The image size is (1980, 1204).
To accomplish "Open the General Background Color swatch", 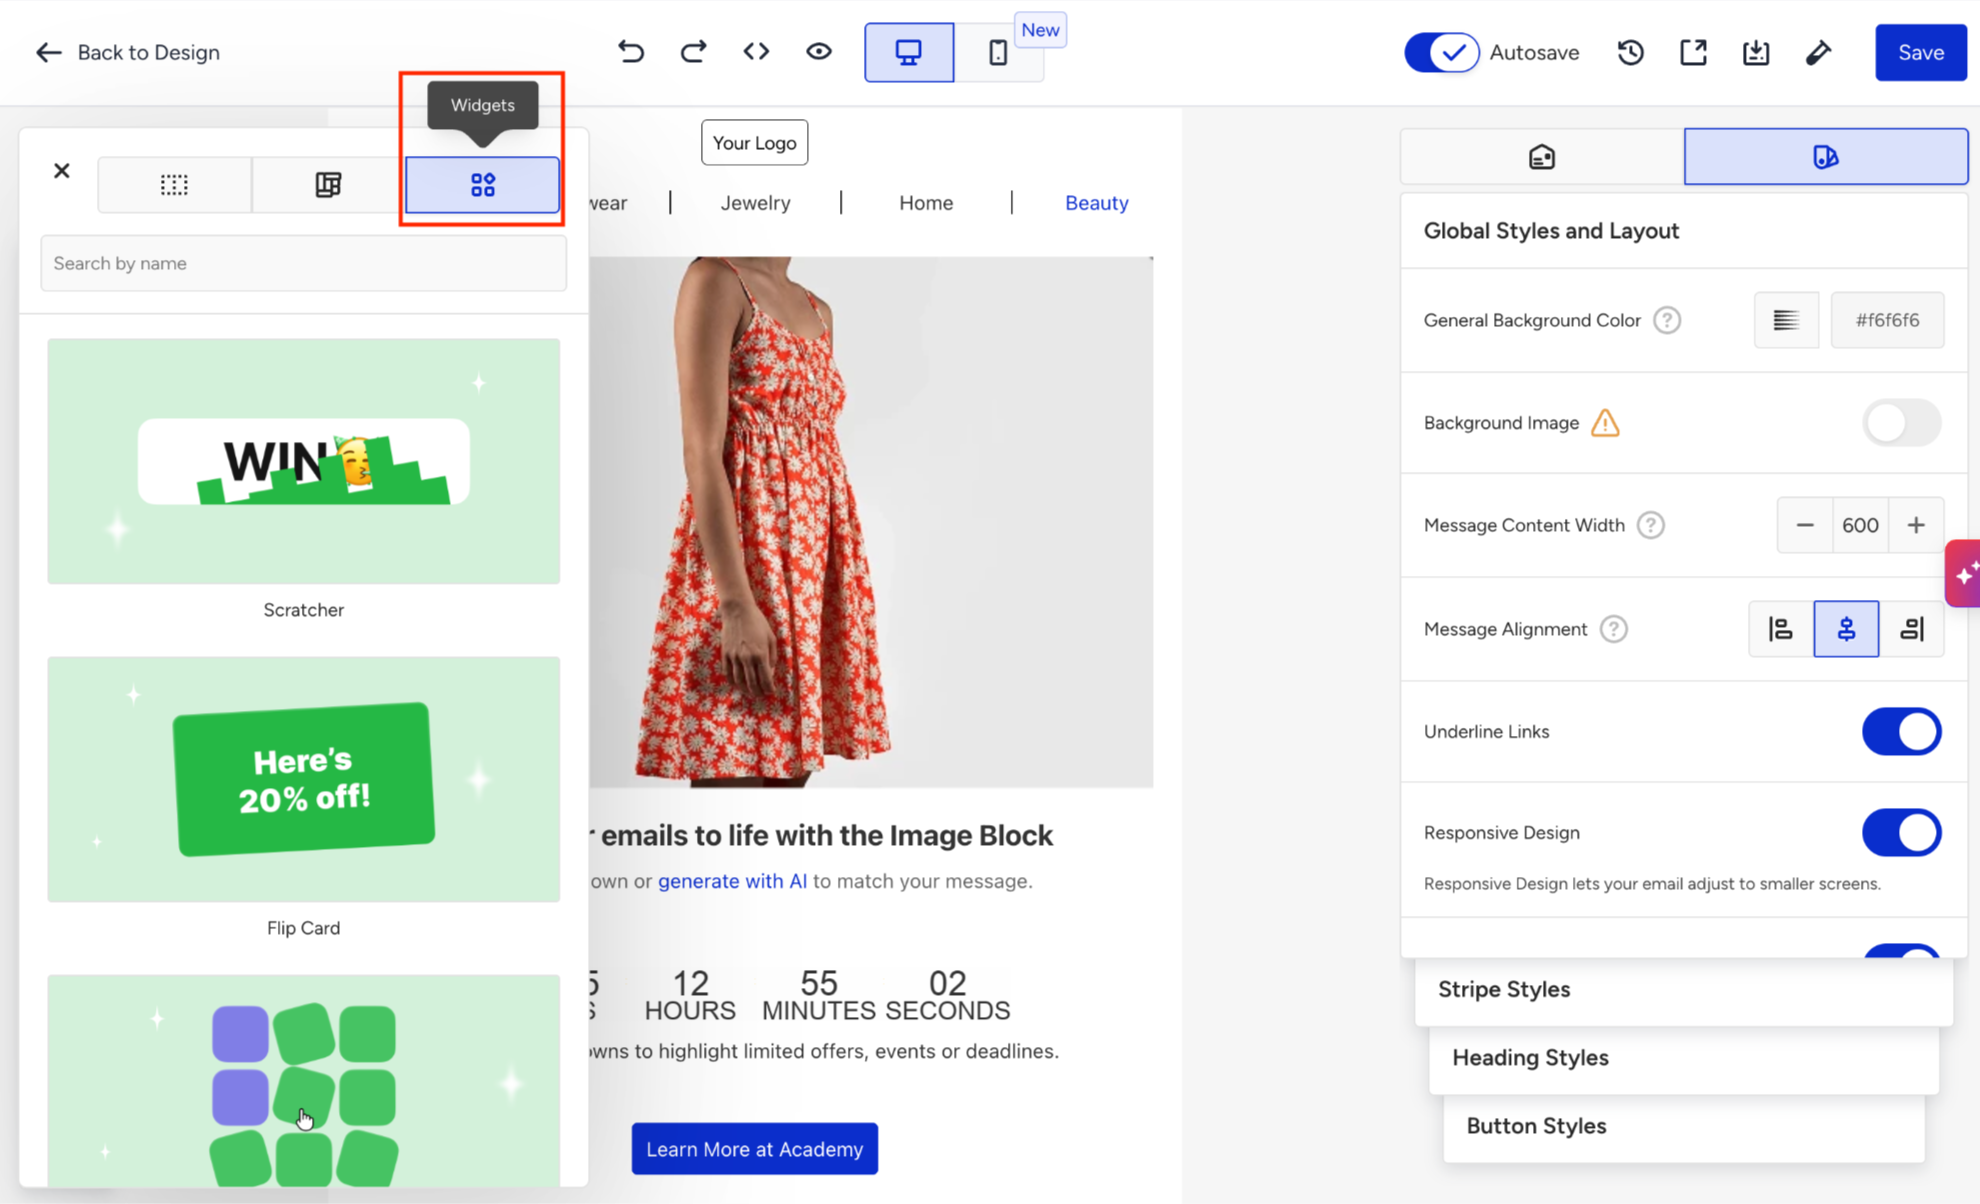I will pyautogui.click(x=1786, y=320).
